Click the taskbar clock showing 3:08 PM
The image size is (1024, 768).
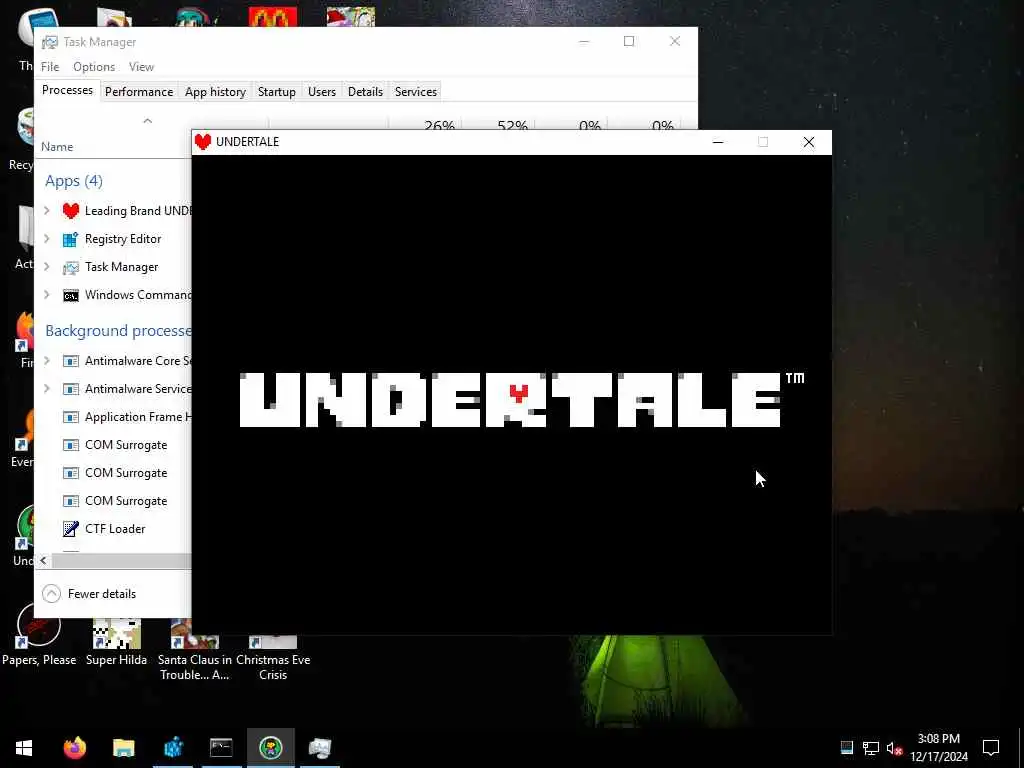point(938,748)
